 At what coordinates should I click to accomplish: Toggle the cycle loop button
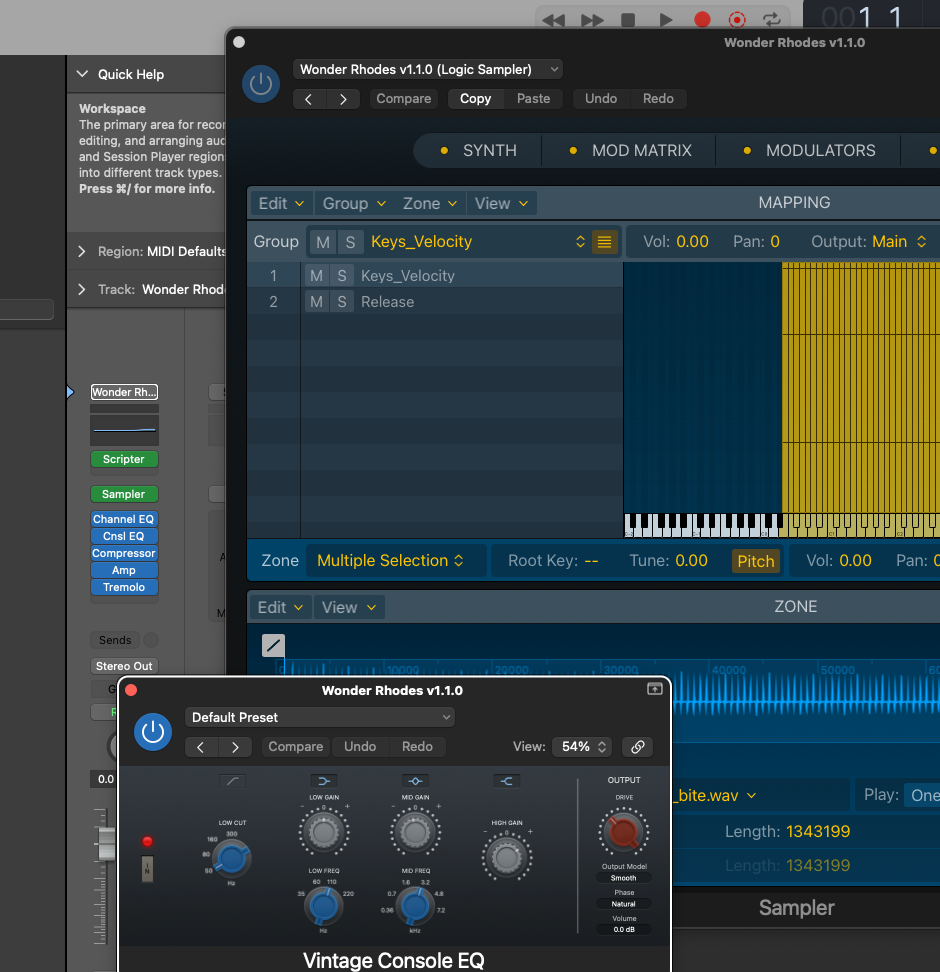[x=771, y=20]
